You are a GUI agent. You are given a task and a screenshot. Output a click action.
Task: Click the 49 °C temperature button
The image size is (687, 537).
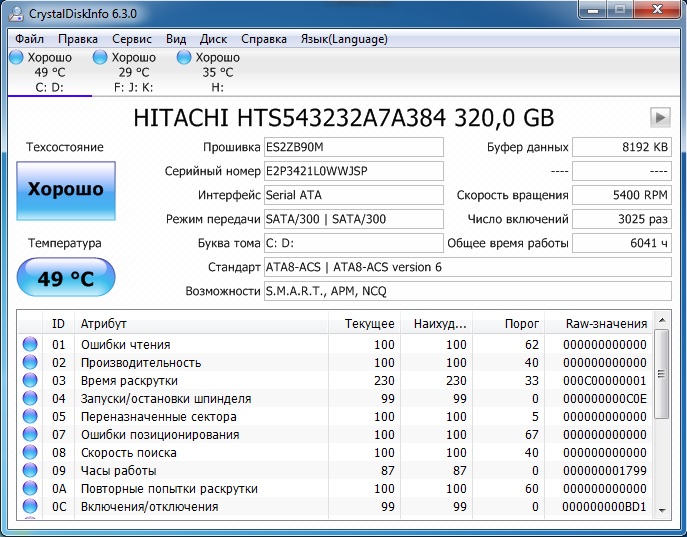coord(66,277)
